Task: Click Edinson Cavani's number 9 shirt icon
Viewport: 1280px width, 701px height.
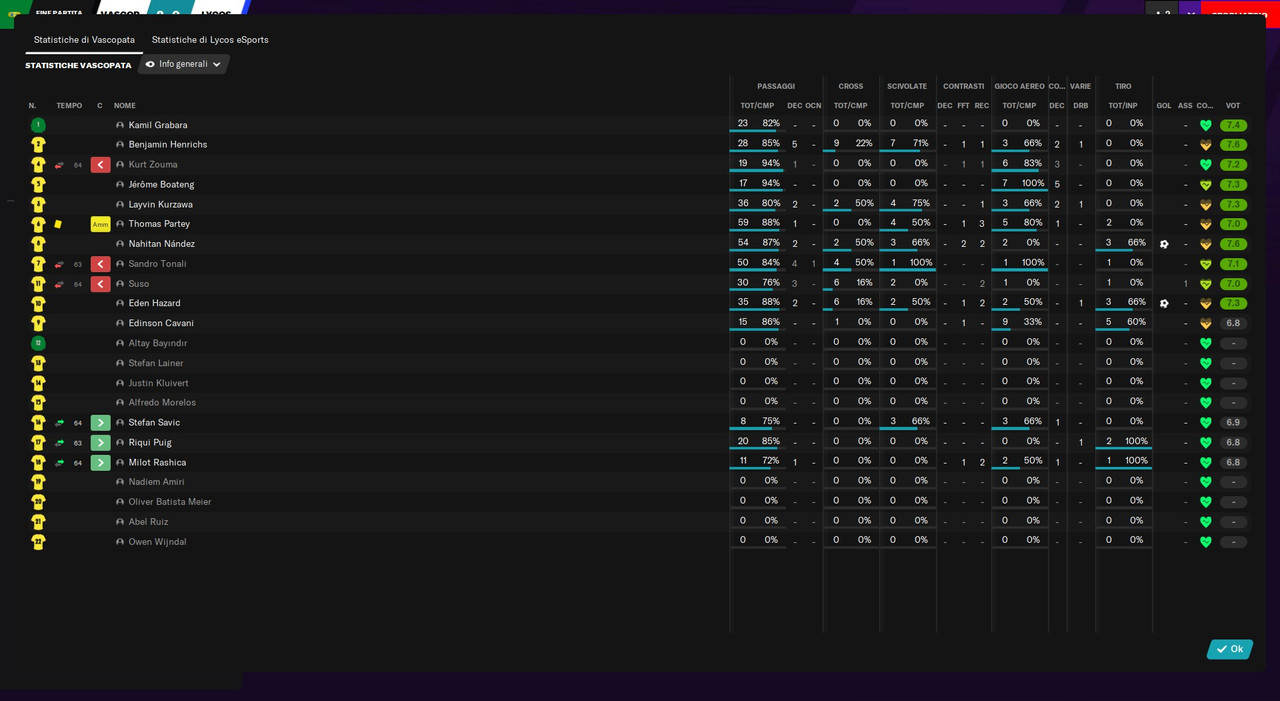Action: pos(38,323)
